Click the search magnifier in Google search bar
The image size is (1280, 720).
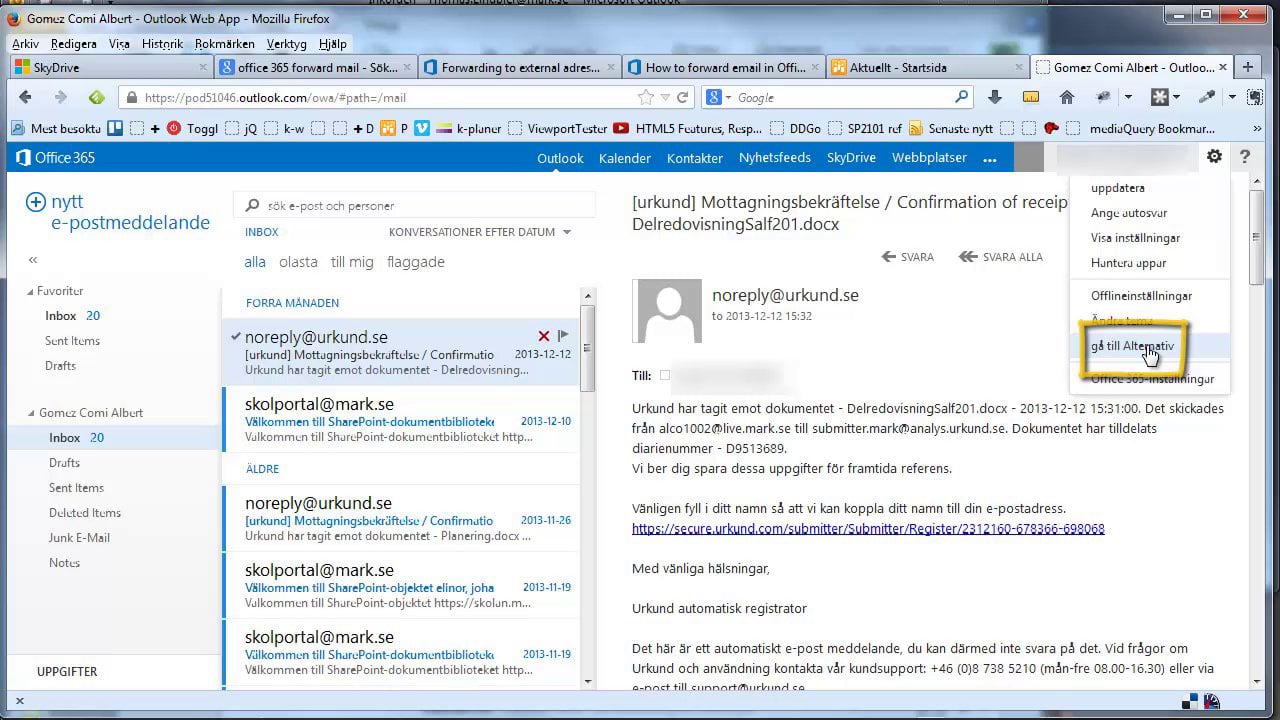pyautogui.click(x=961, y=97)
